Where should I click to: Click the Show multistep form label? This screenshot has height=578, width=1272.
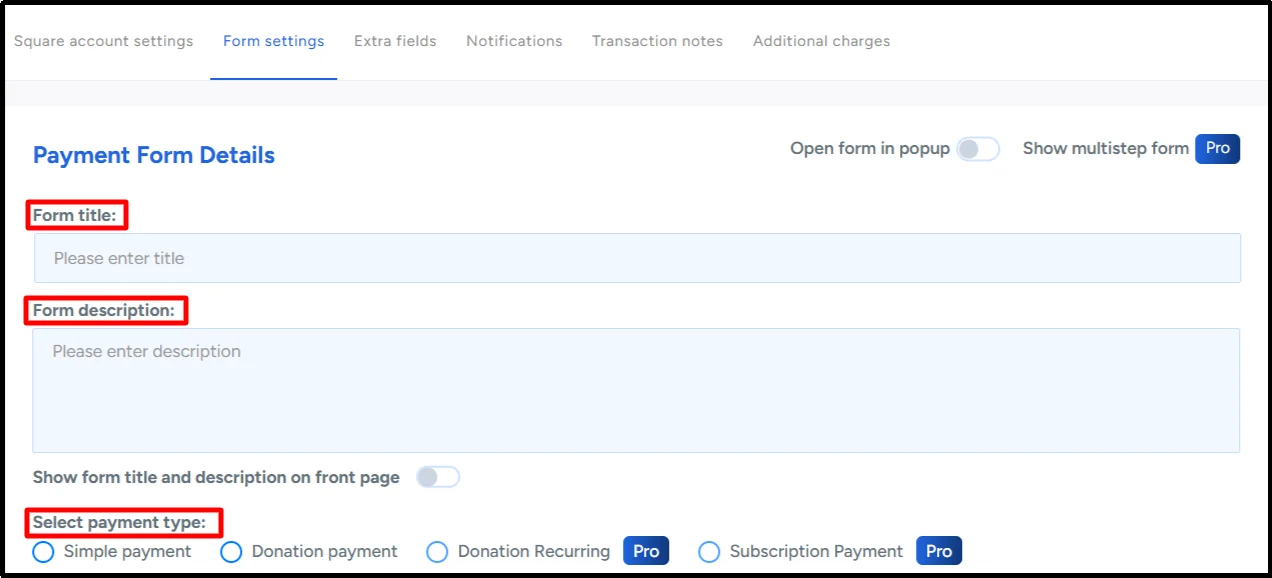click(1106, 148)
